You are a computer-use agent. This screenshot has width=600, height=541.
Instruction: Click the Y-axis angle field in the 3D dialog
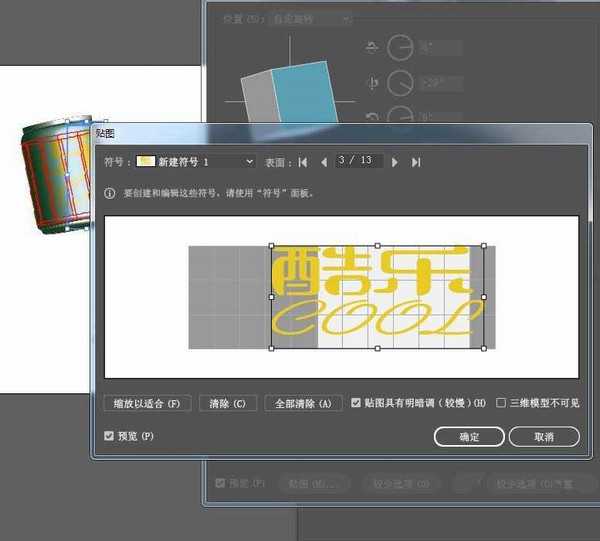point(441,83)
